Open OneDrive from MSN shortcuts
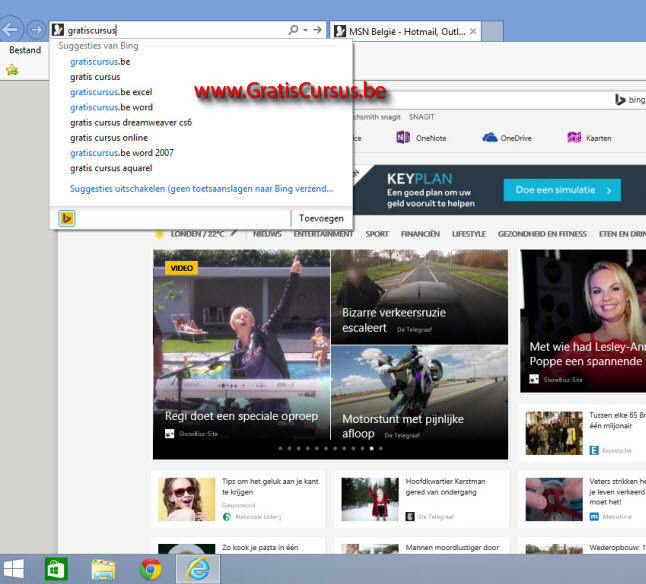 507,138
